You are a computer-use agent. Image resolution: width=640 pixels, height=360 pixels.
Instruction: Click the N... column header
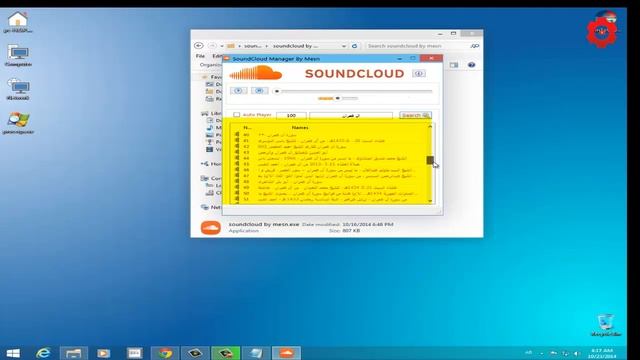click(x=247, y=128)
